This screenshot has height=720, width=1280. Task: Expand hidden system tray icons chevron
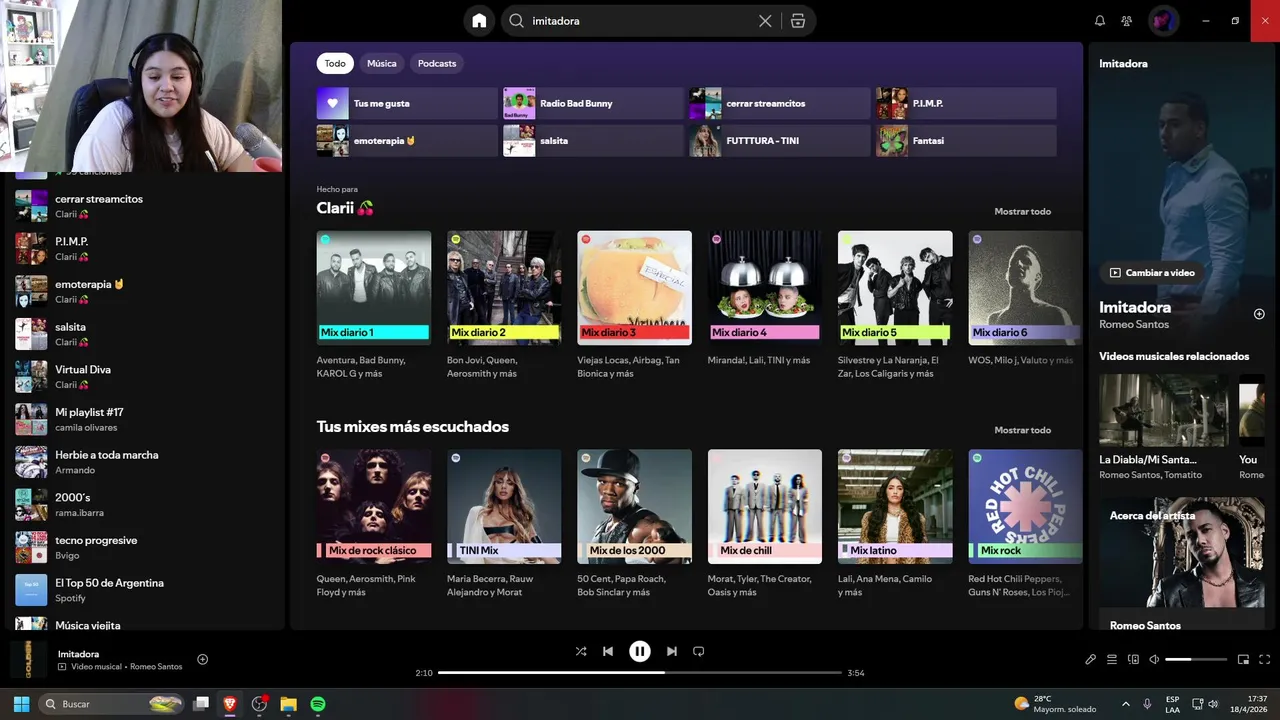coord(1126,704)
